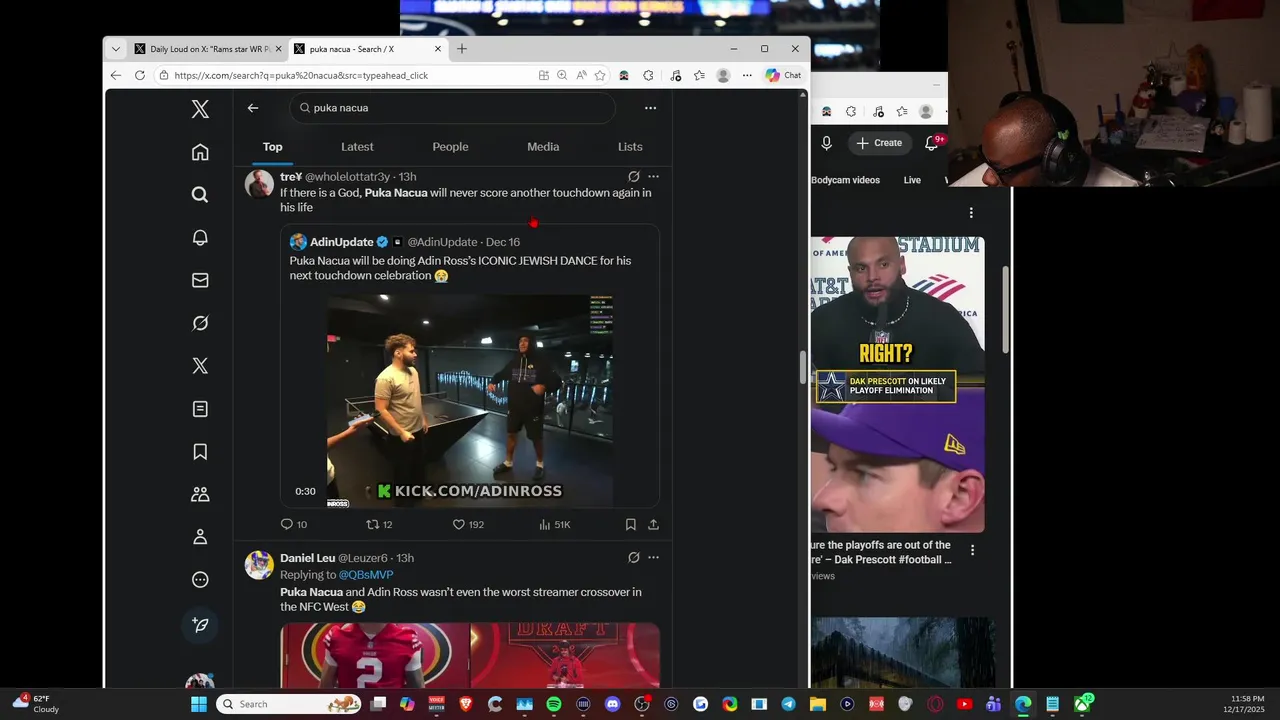Switch to Latest tab
Viewport: 1280px width, 720px height.
(357, 147)
